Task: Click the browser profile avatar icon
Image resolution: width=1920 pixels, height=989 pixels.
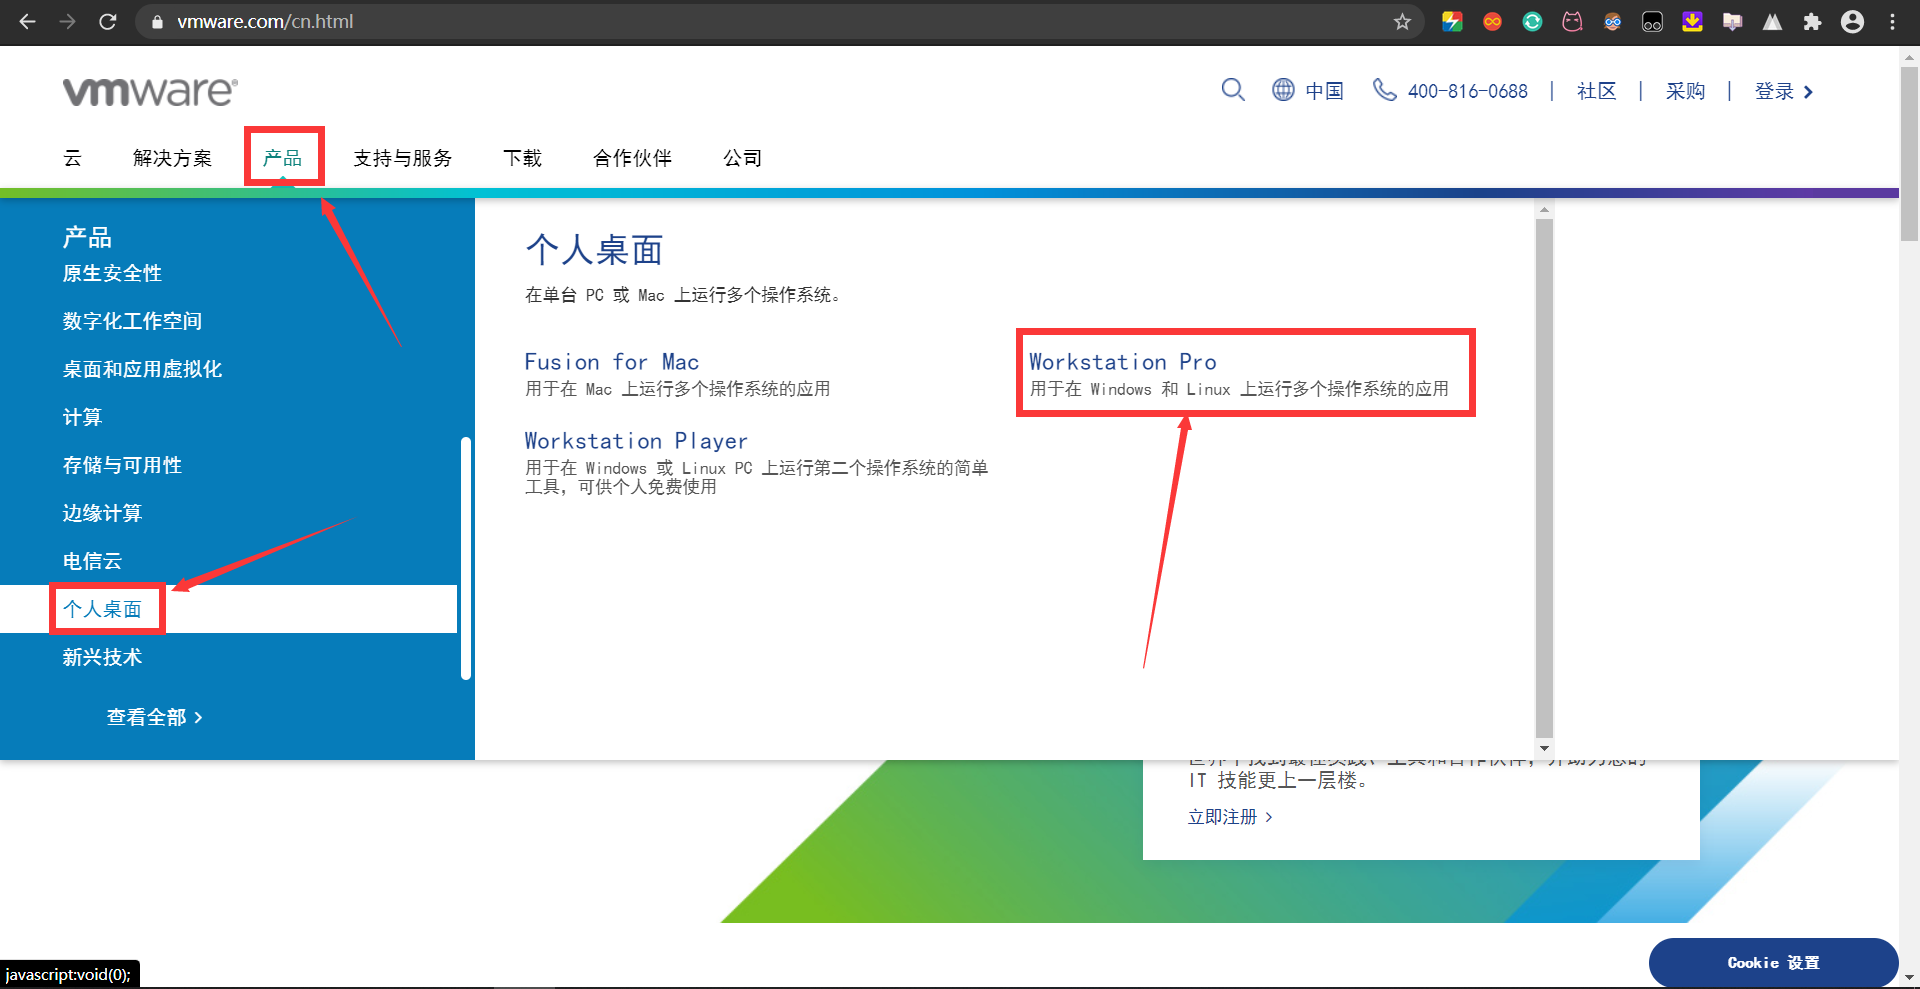Action: point(1852,21)
